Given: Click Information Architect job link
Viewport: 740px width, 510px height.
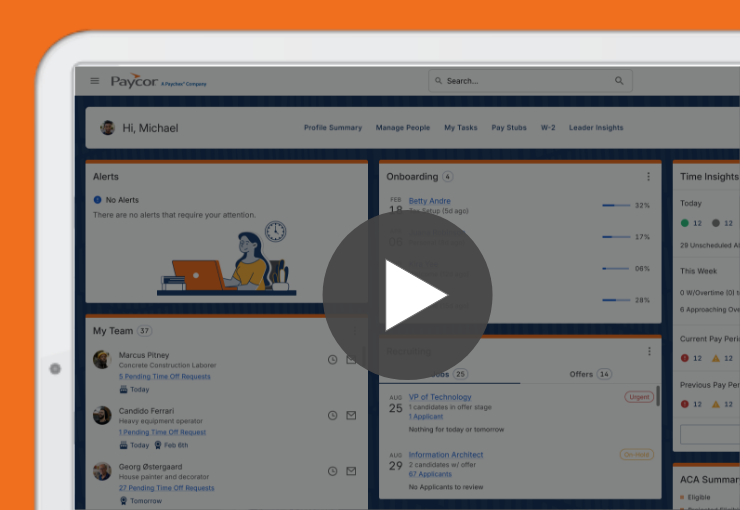Looking at the screenshot, I should click(444, 455).
